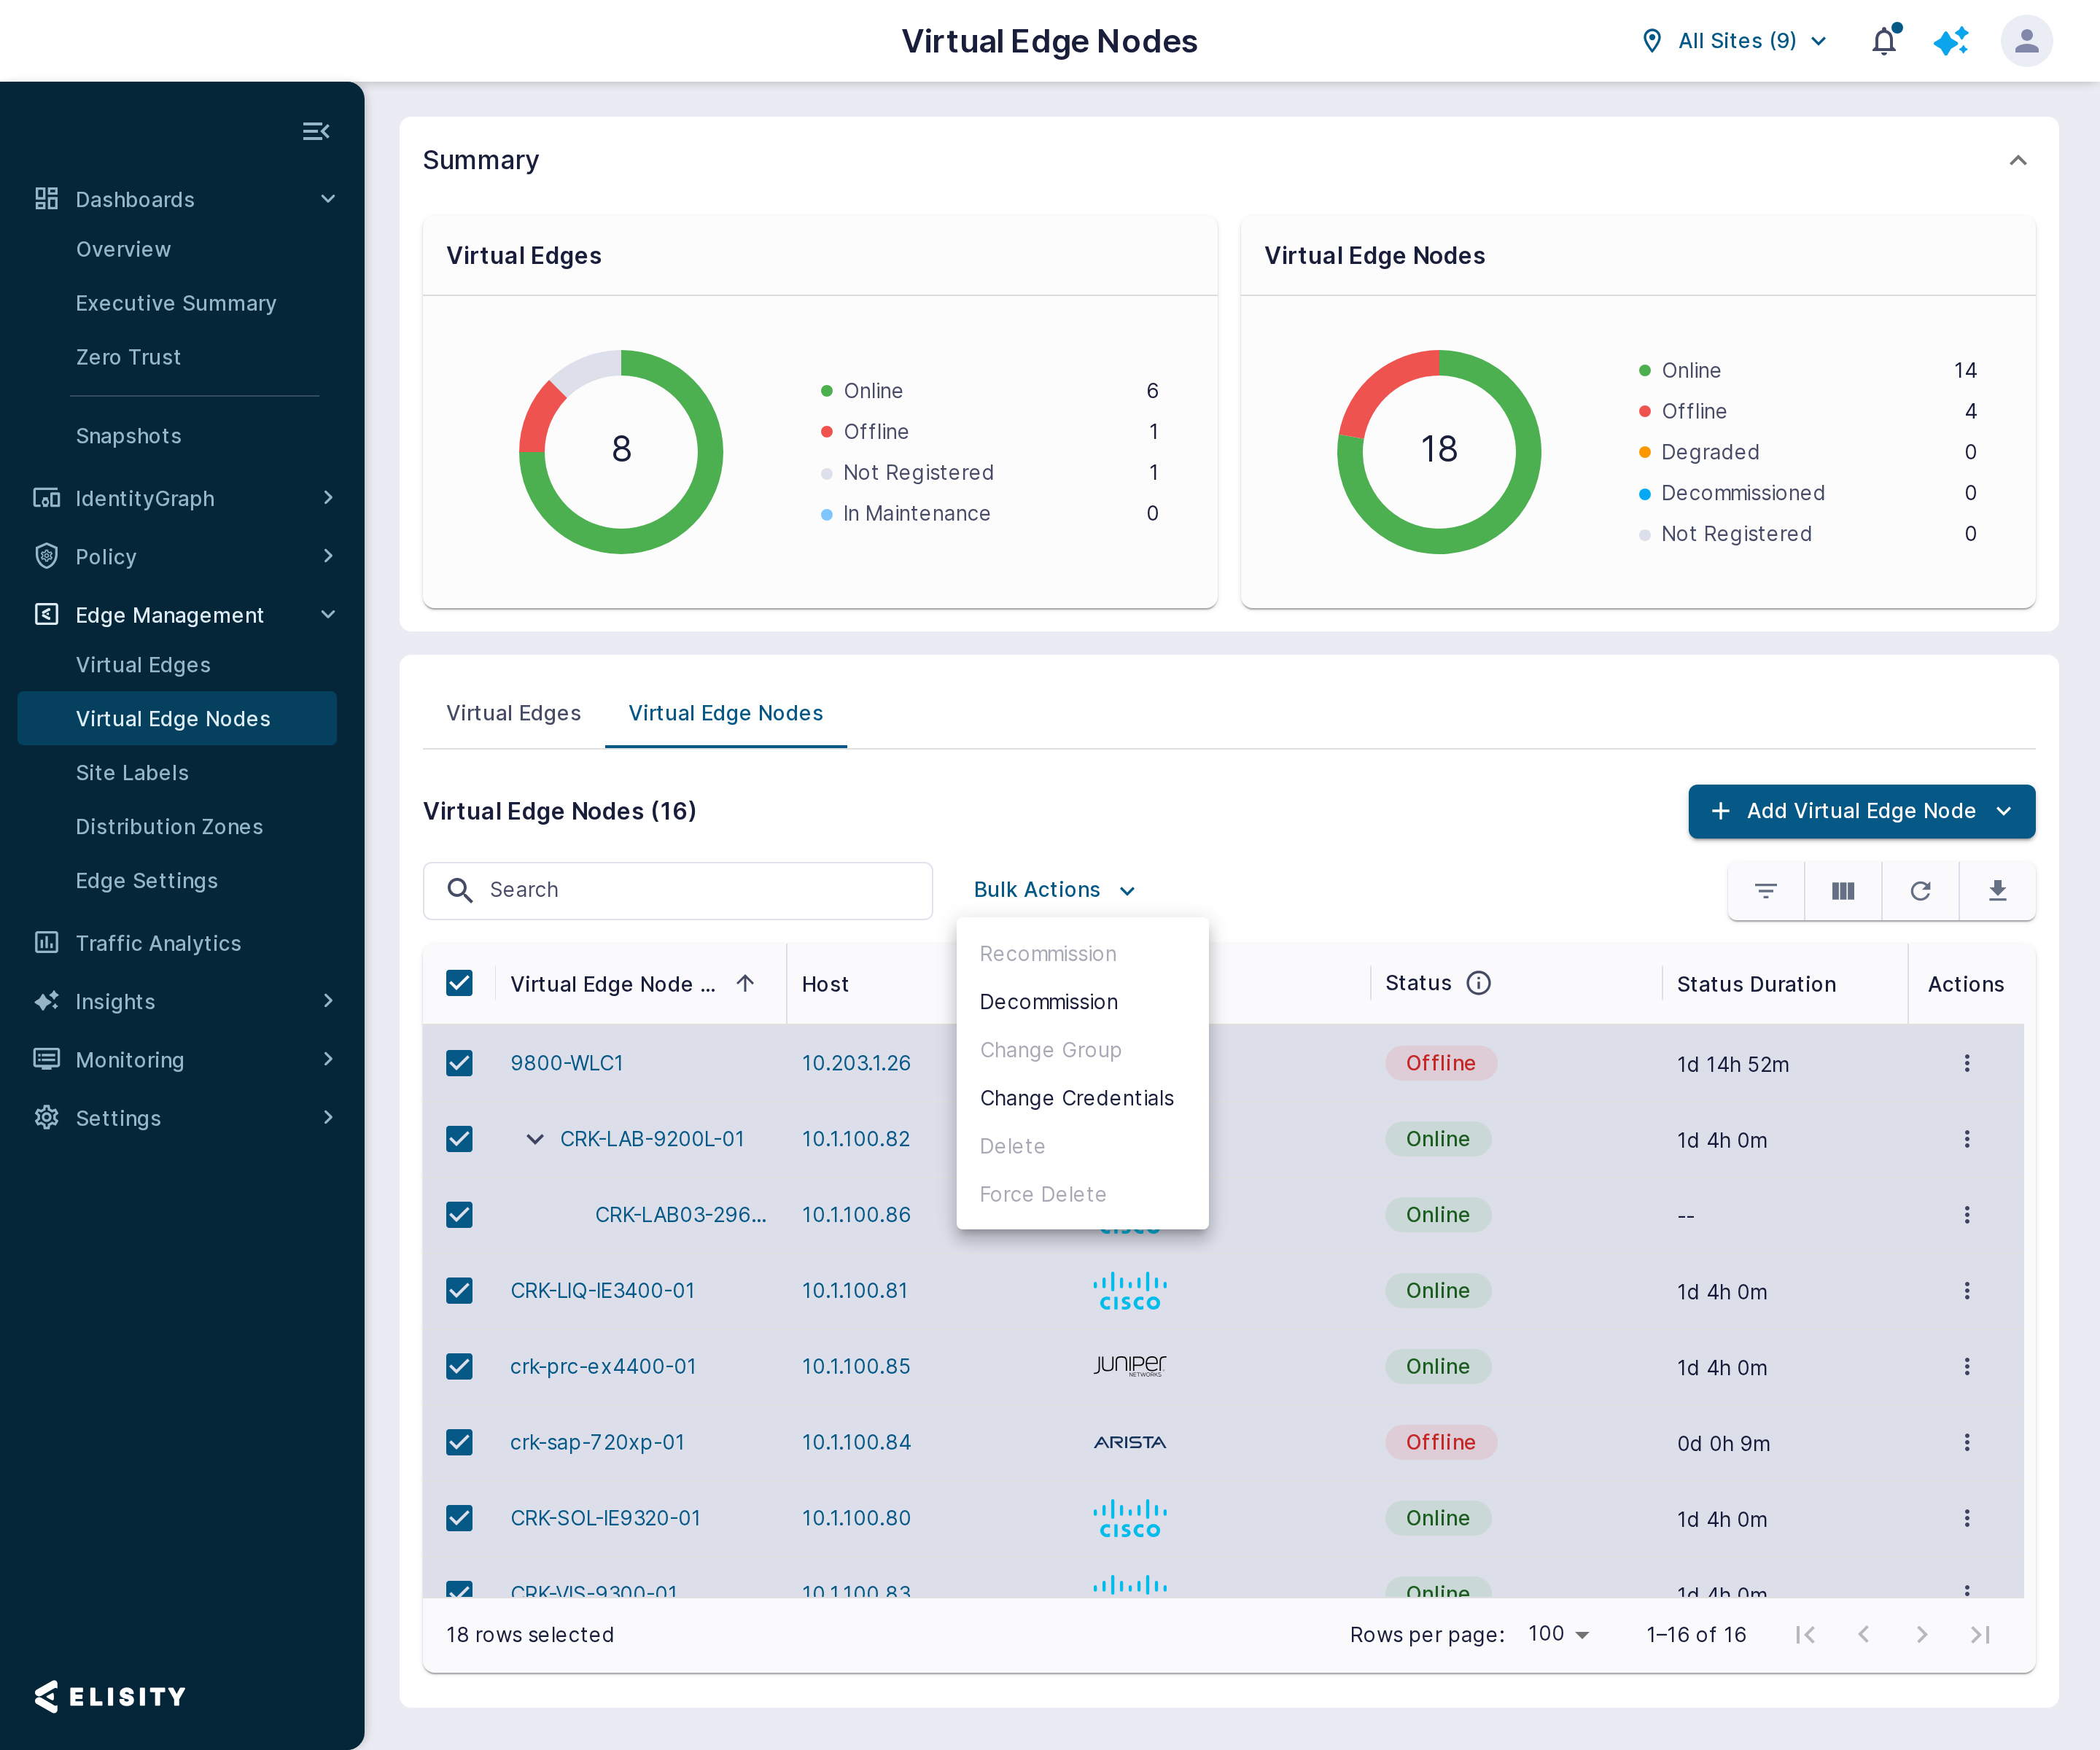Open the user profile avatar
This screenshot has width=2100, height=1750.
point(2026,41)
